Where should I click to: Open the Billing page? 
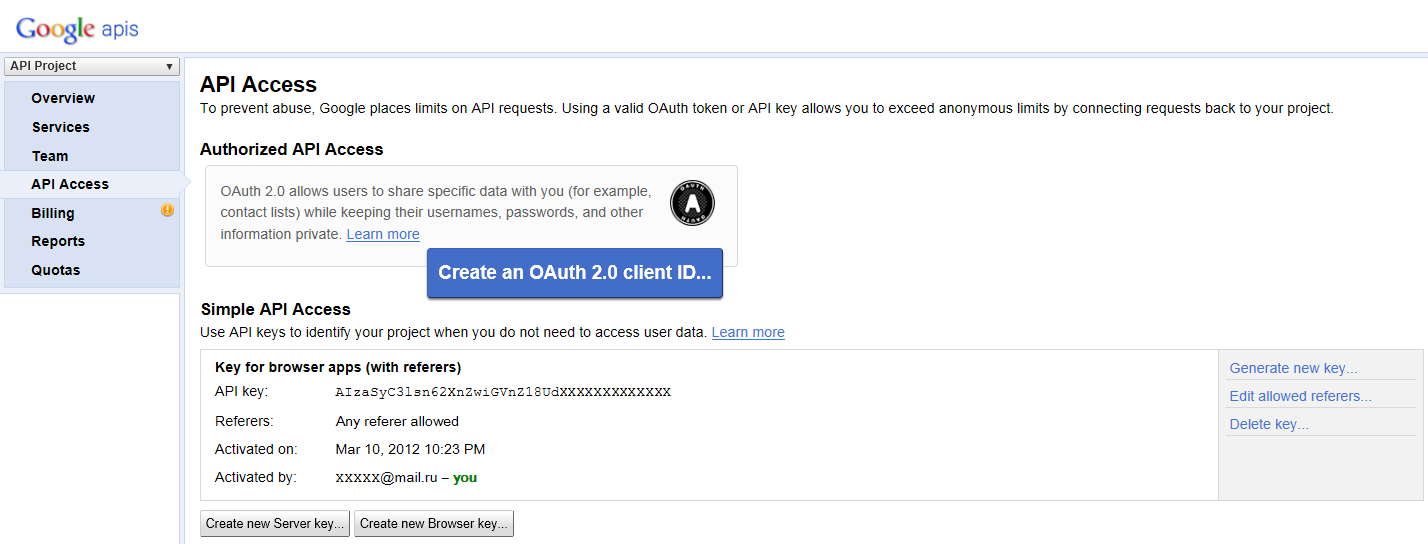53,213
